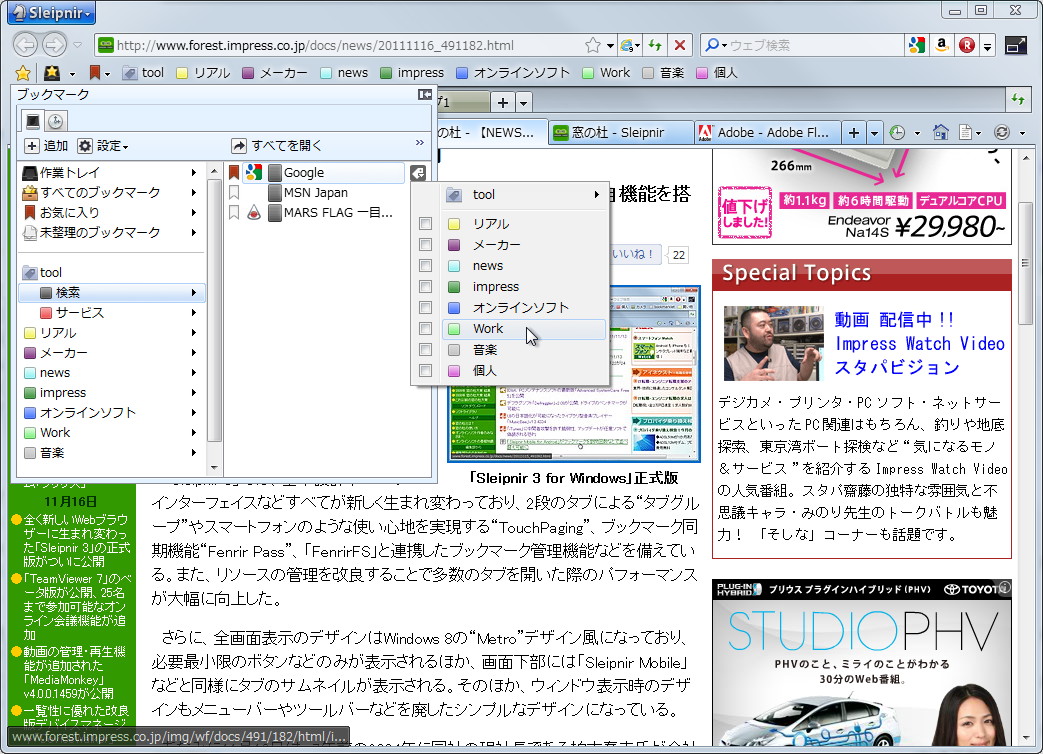Click the stop loading icon in the address bar
The image size is (1043, 754).
tap(679, 44)
